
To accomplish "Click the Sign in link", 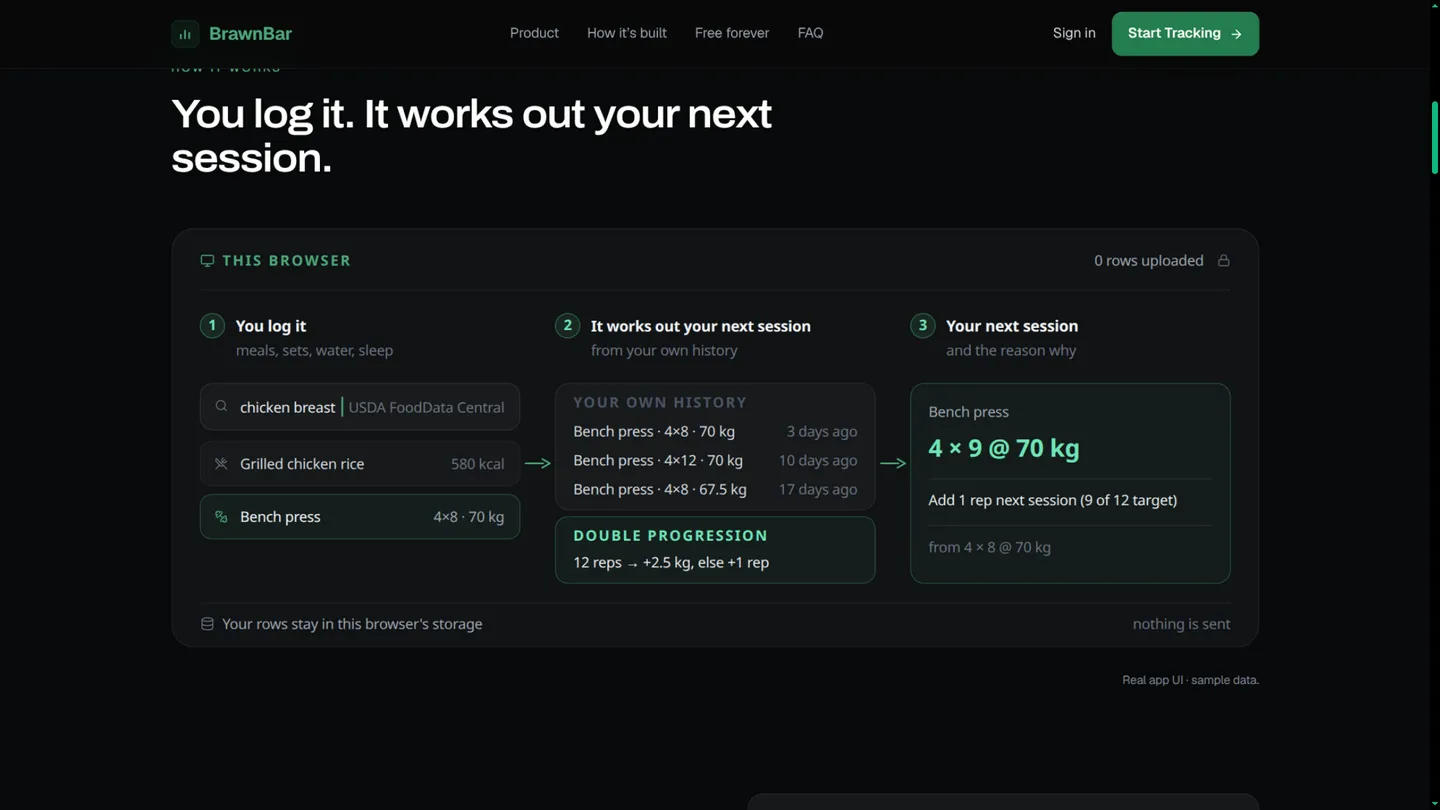I will pos(1074,33).
